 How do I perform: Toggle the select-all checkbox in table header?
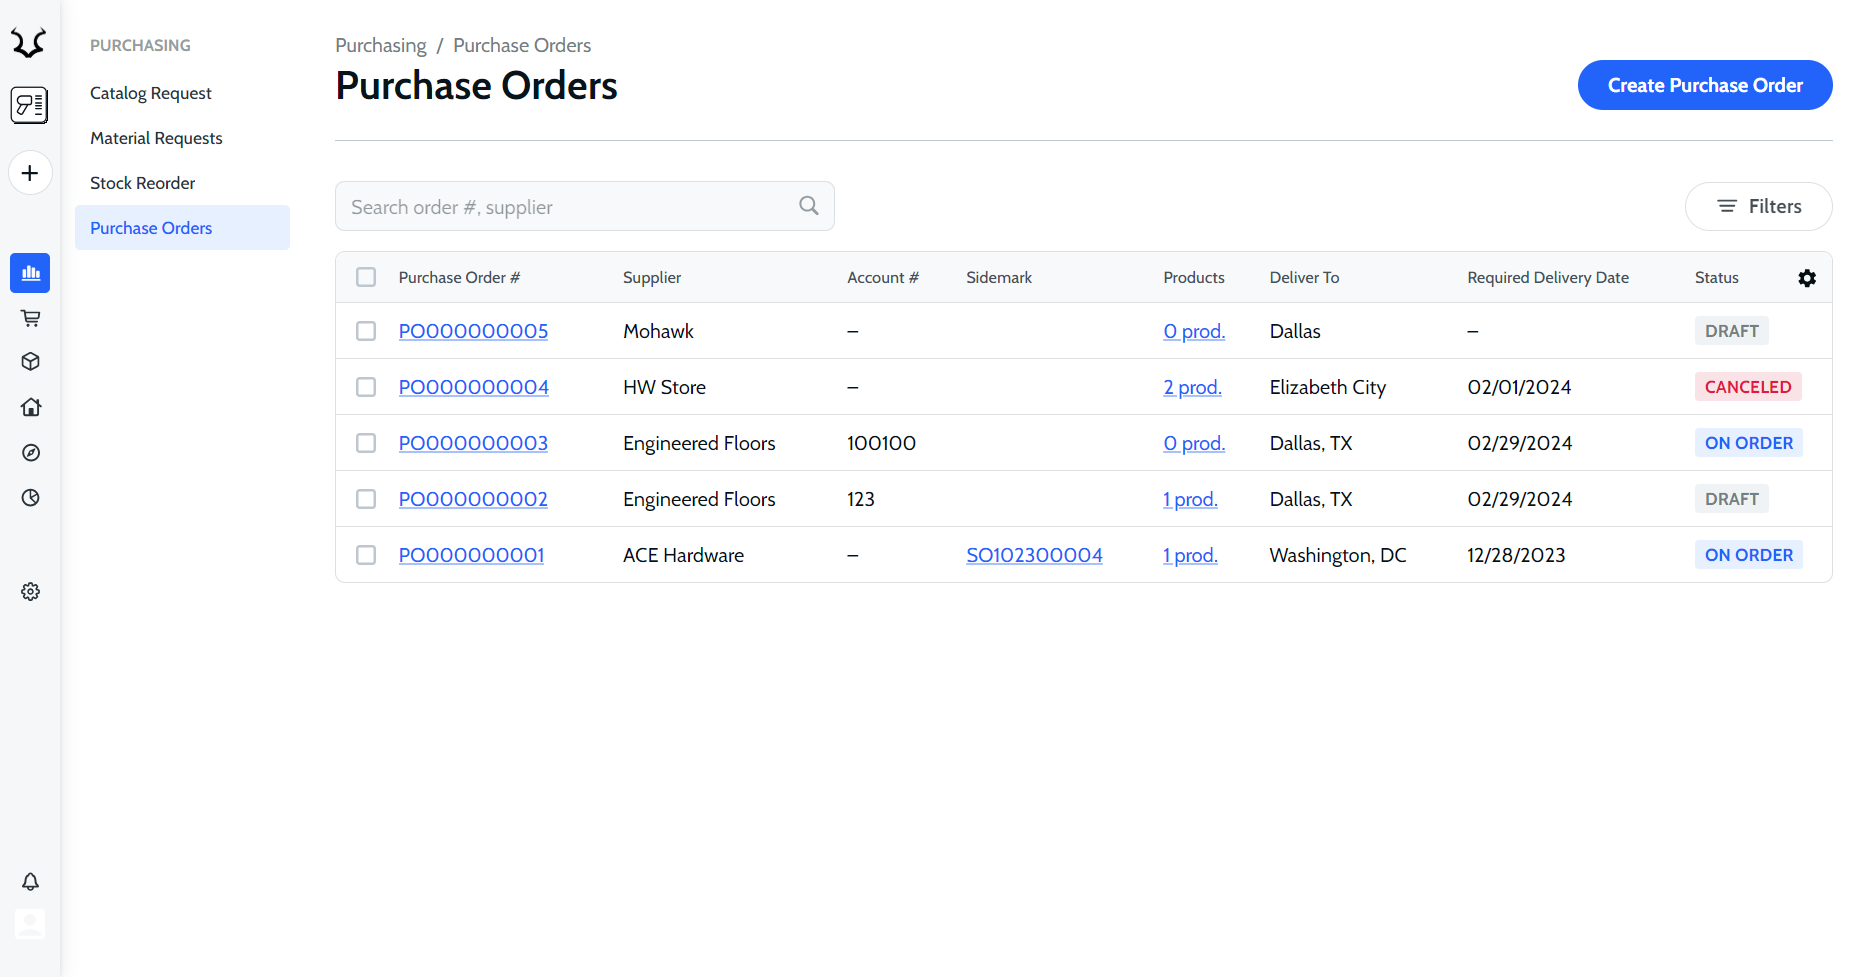366,277
